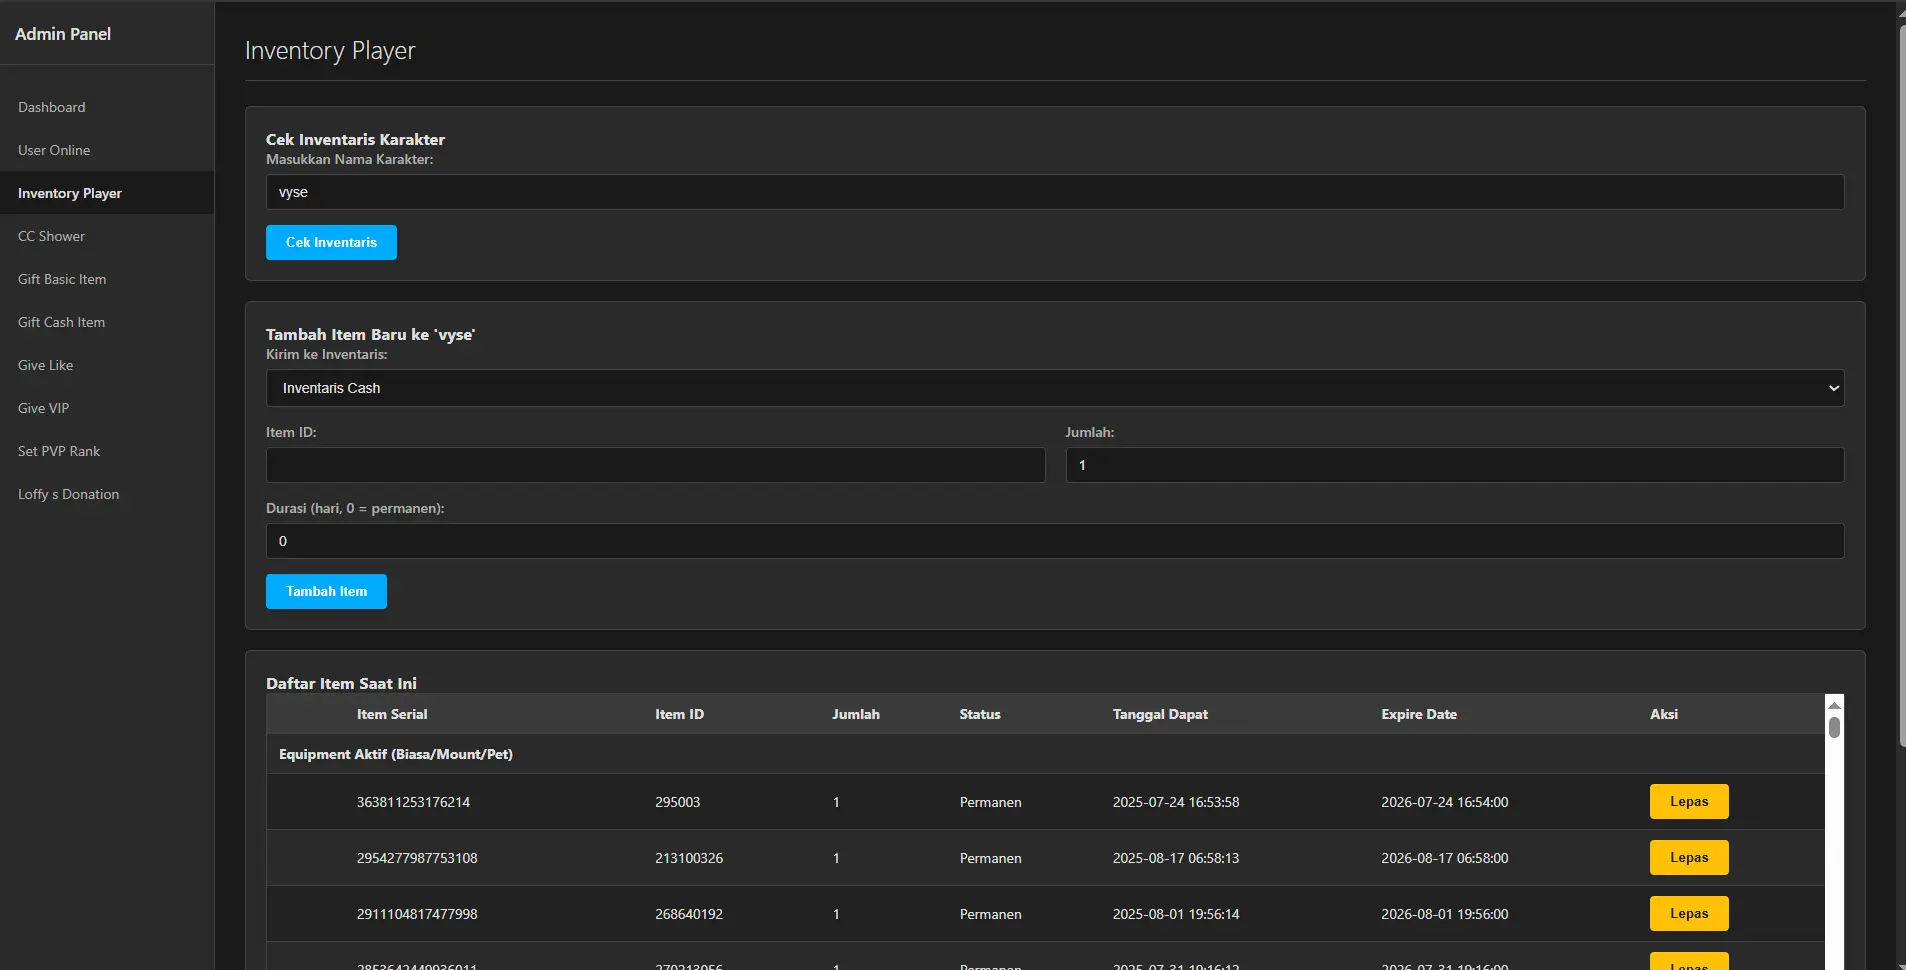1906x970 pixels.
Task: Click serial number 2911104817477998
Action: click(x=417, y=914)
